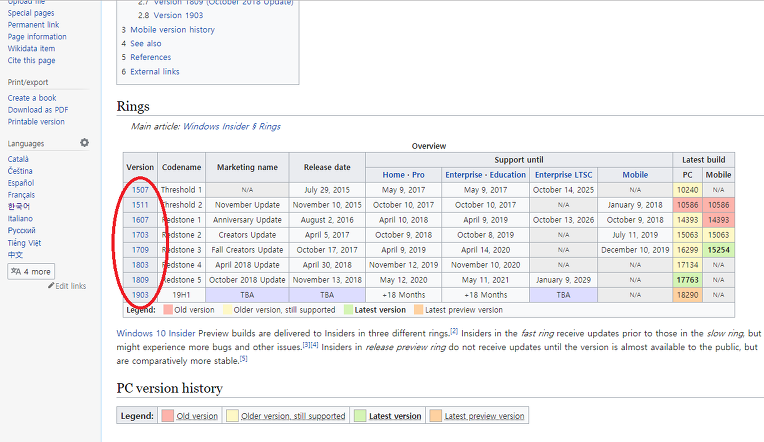Open version 1507 link
Screen dimensions: 764x442
(x=140, y=190)
